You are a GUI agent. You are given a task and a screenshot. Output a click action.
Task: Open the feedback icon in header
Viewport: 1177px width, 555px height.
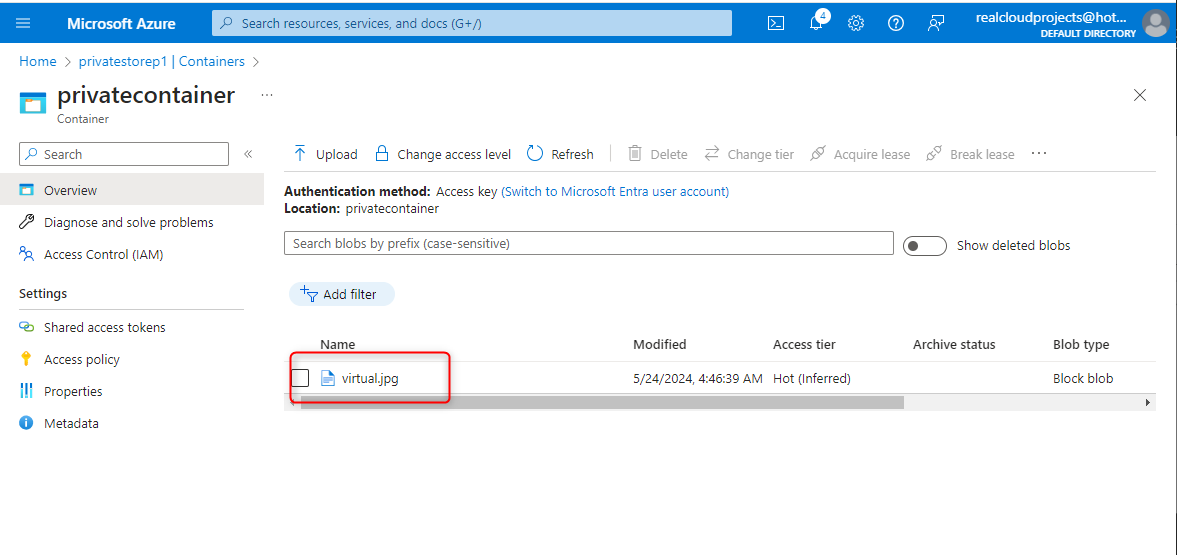(936, 23)
